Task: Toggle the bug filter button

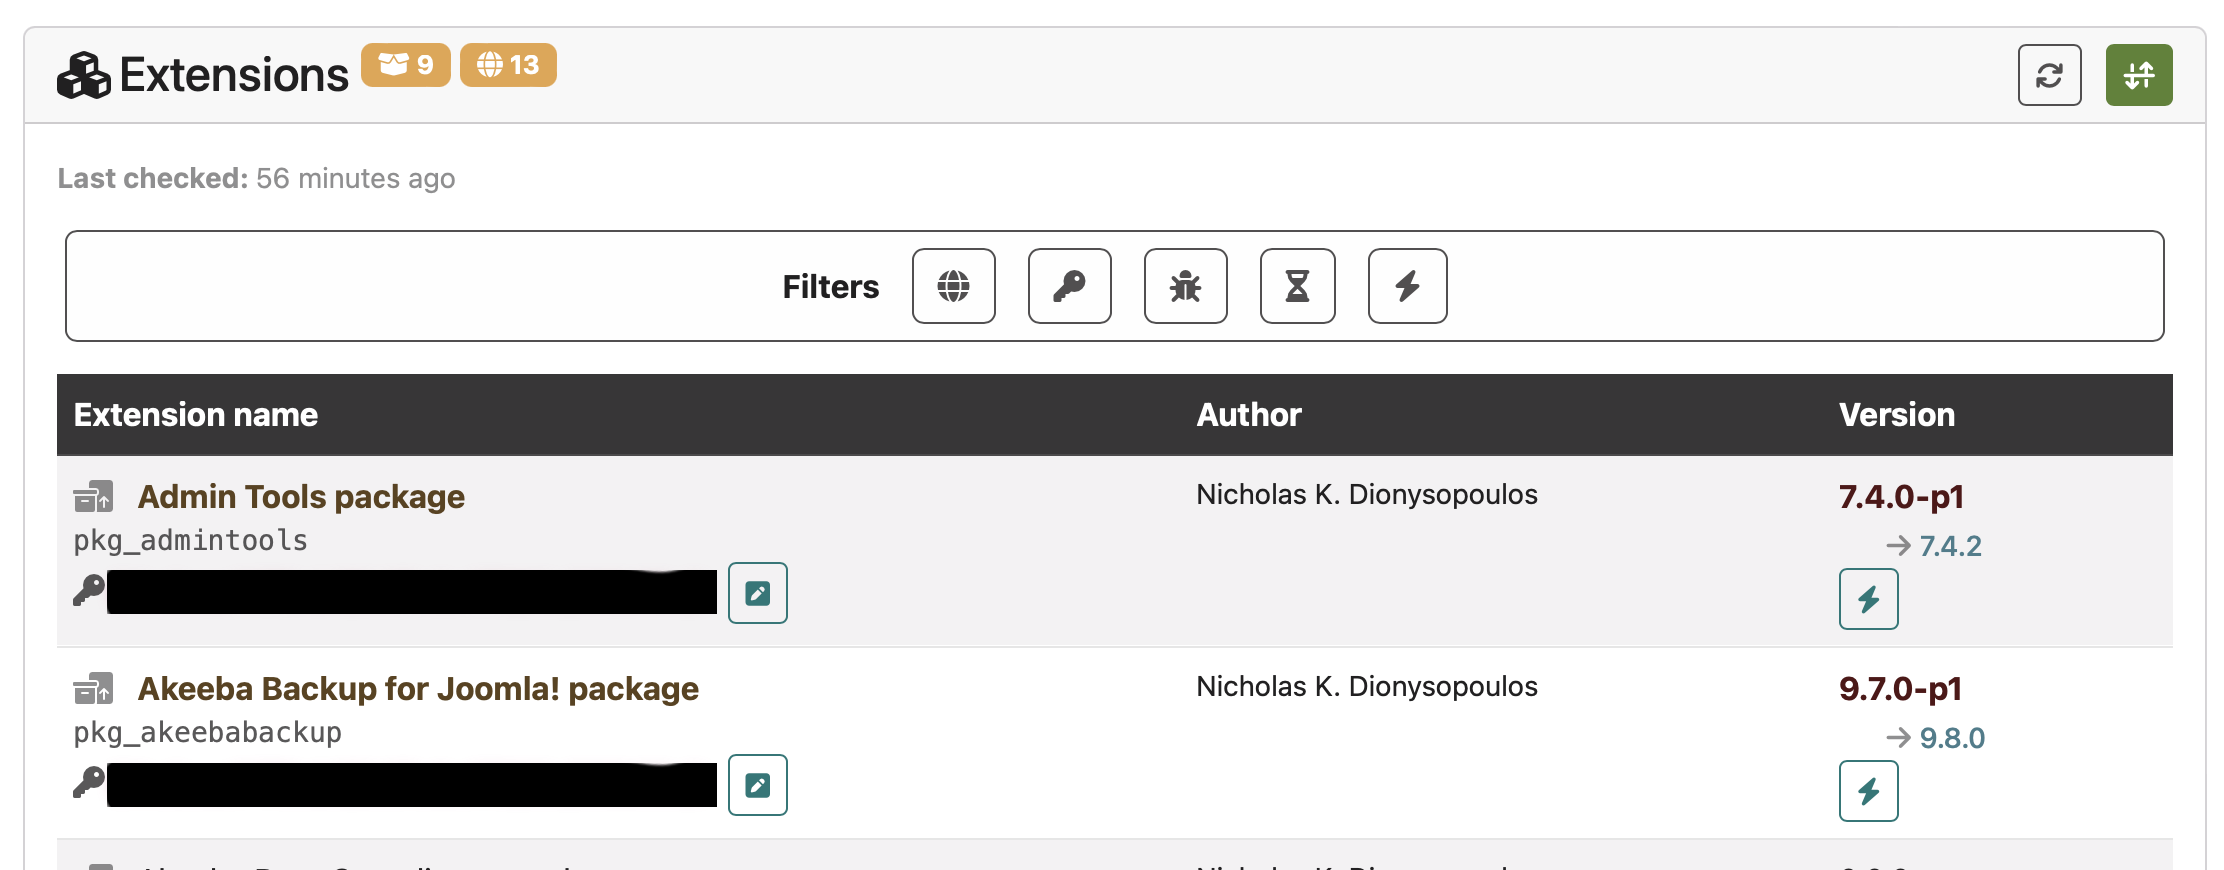Action: [1186, 286]
